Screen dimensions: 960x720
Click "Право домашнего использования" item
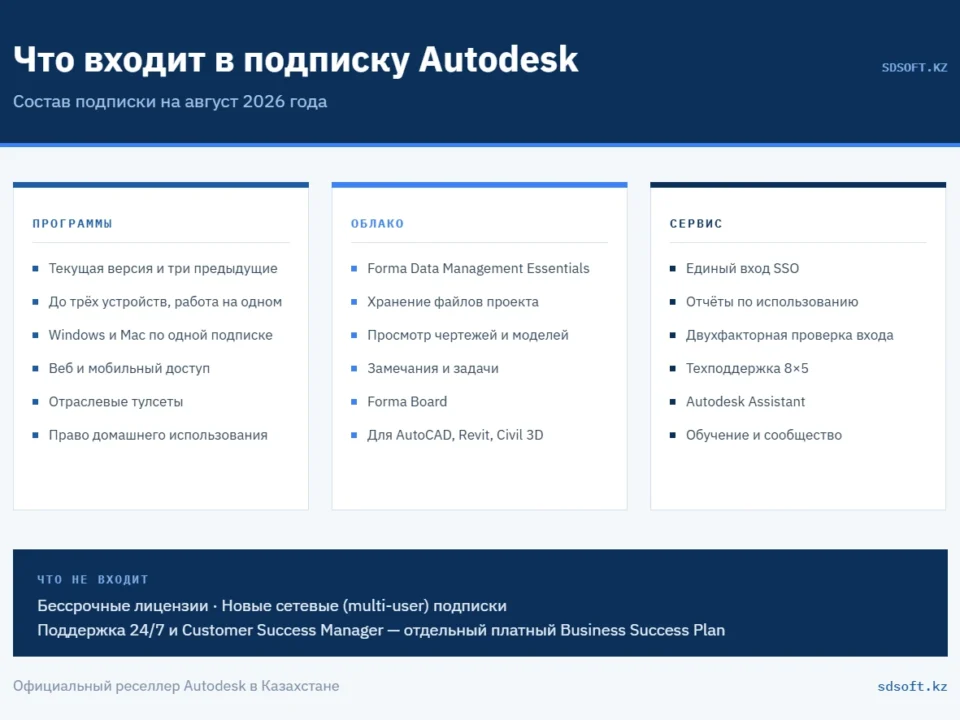coord(158,435)
